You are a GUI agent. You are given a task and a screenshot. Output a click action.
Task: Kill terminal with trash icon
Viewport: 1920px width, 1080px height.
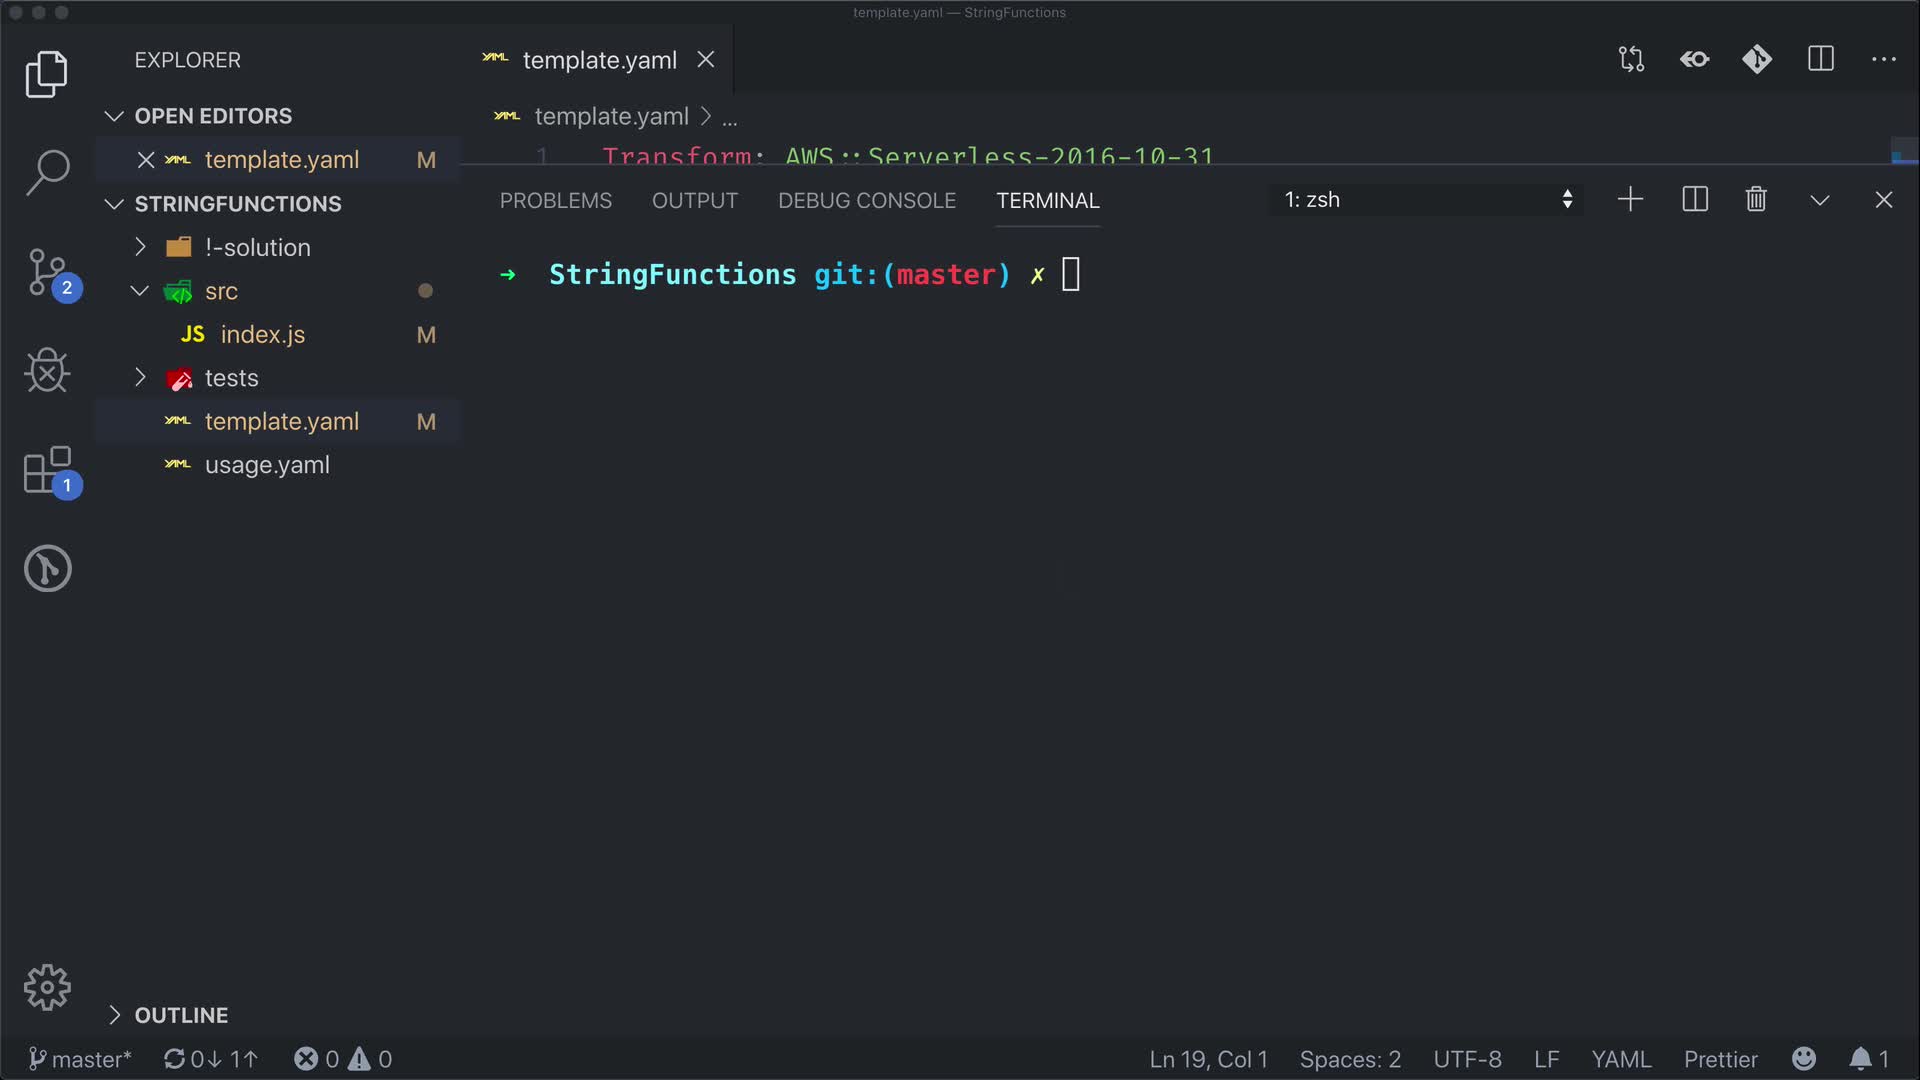[1756, 200]
